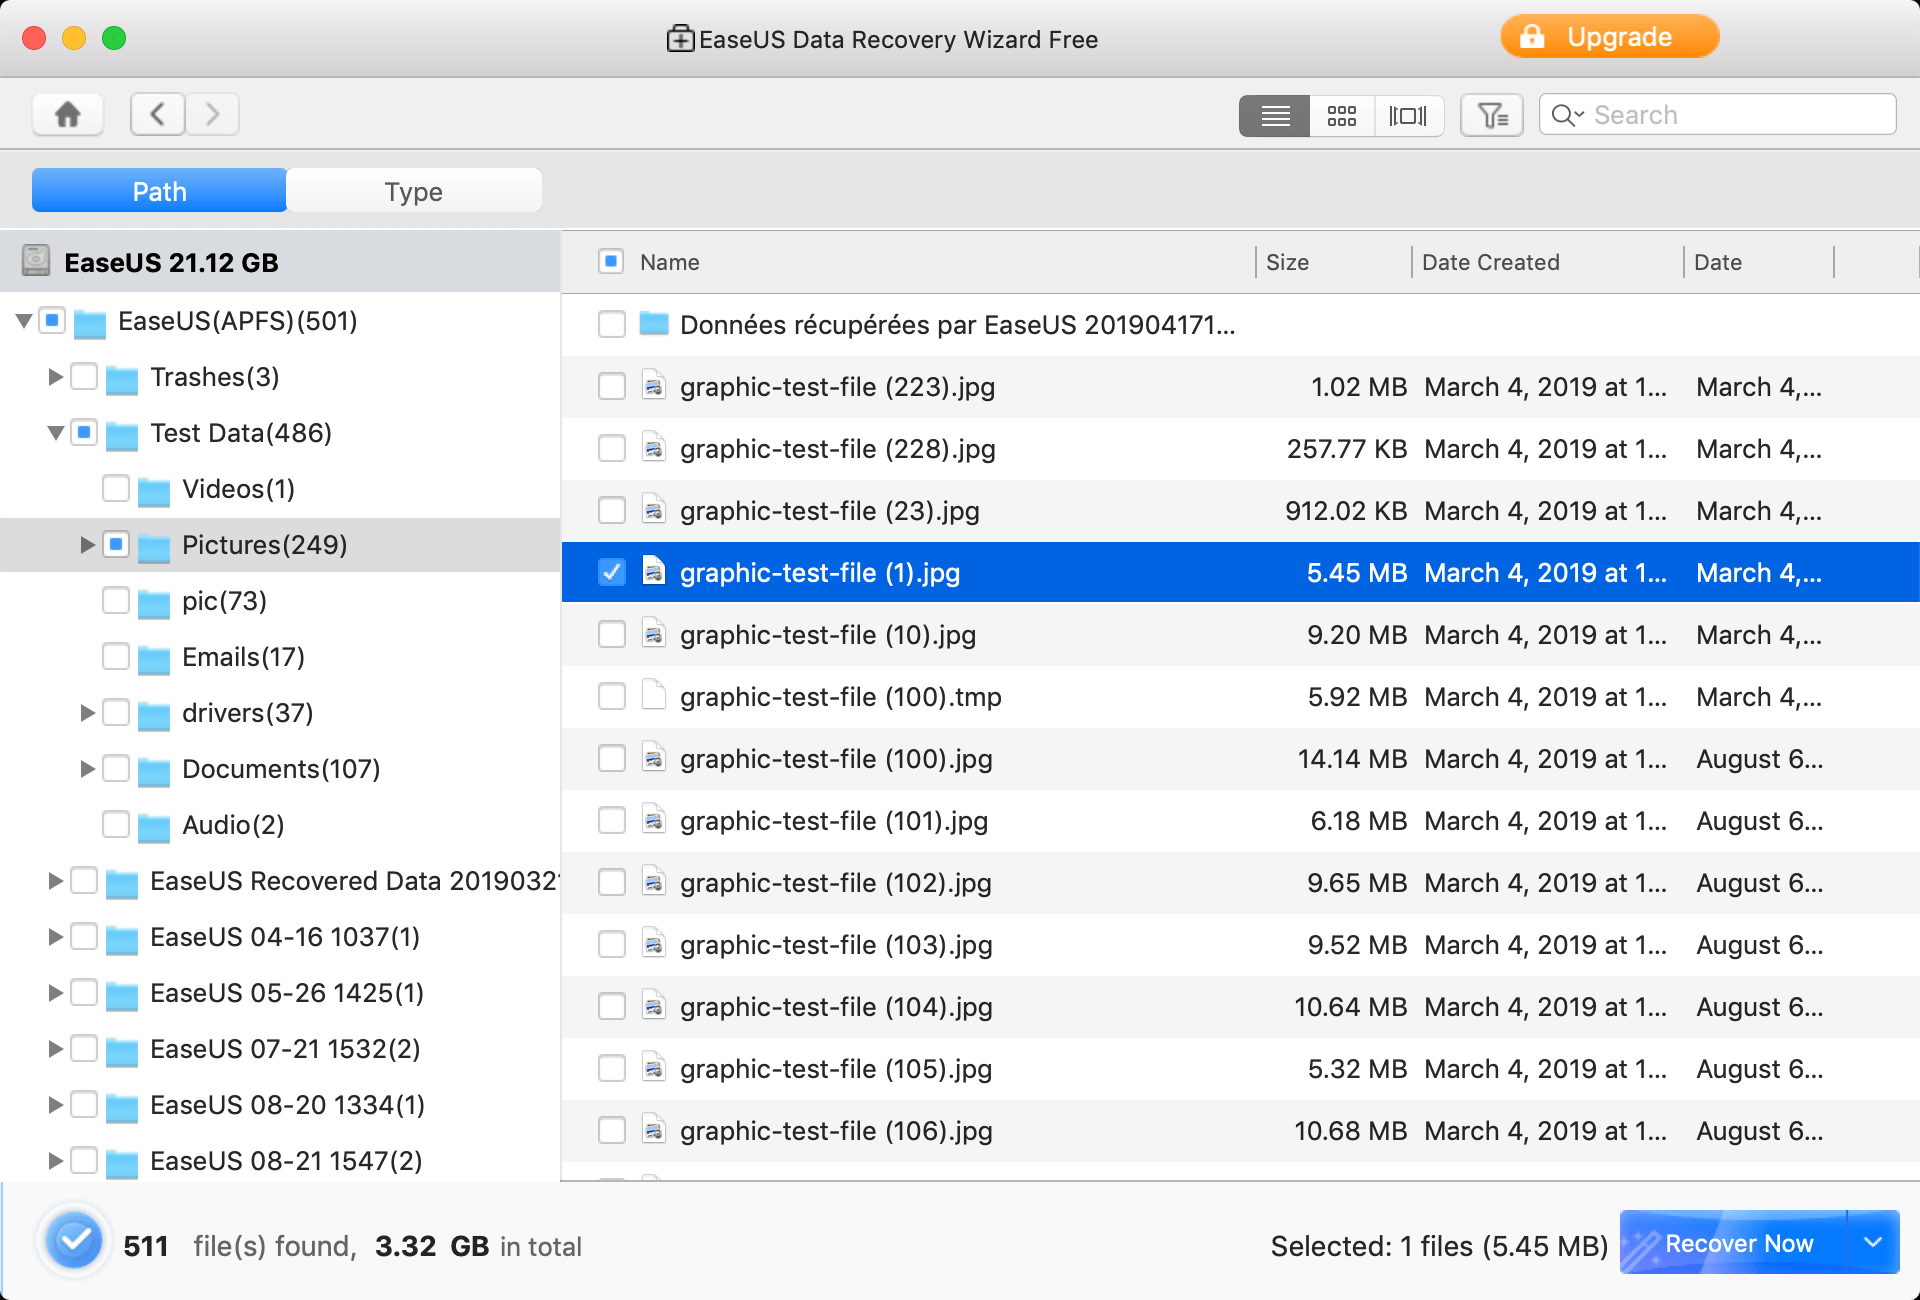1920x1300 pixels.
Task: Switch to list view mode
Action: click(1274, 115)
